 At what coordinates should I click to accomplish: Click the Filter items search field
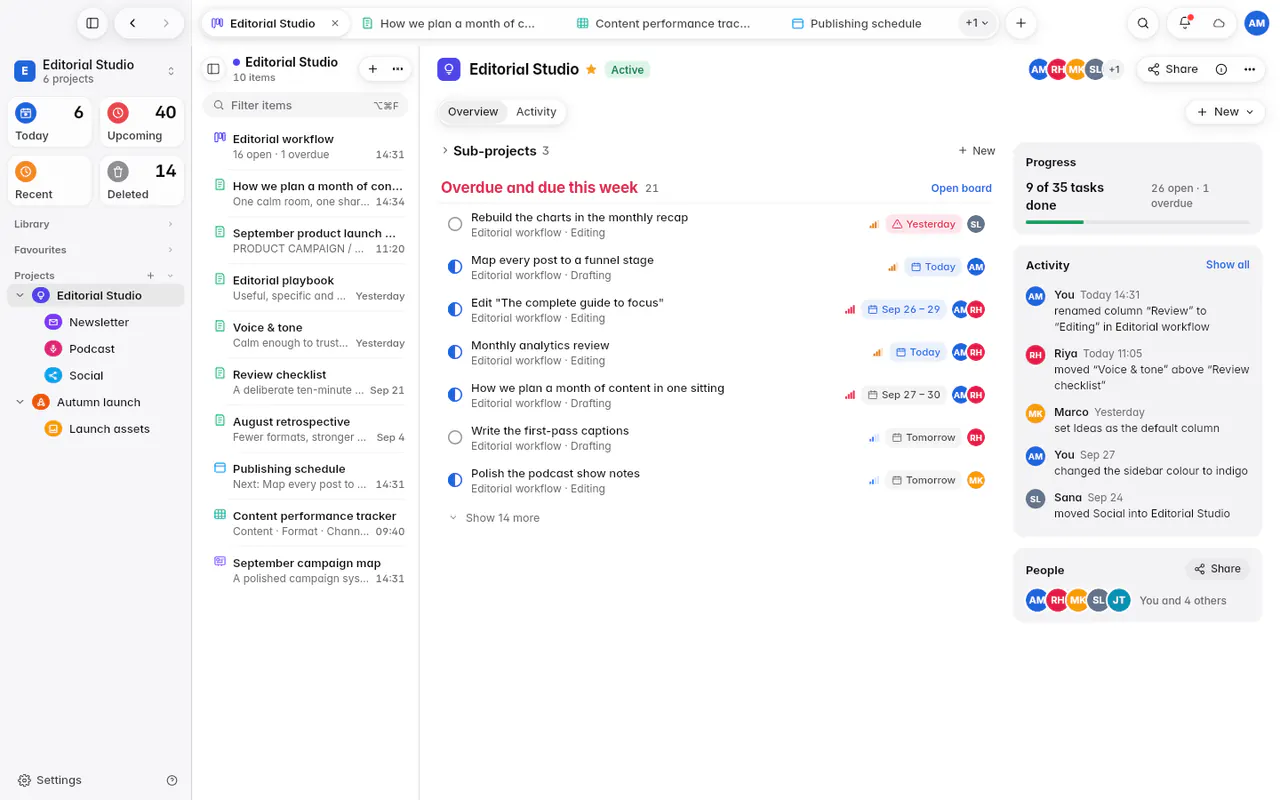click(x=306, y=105)
